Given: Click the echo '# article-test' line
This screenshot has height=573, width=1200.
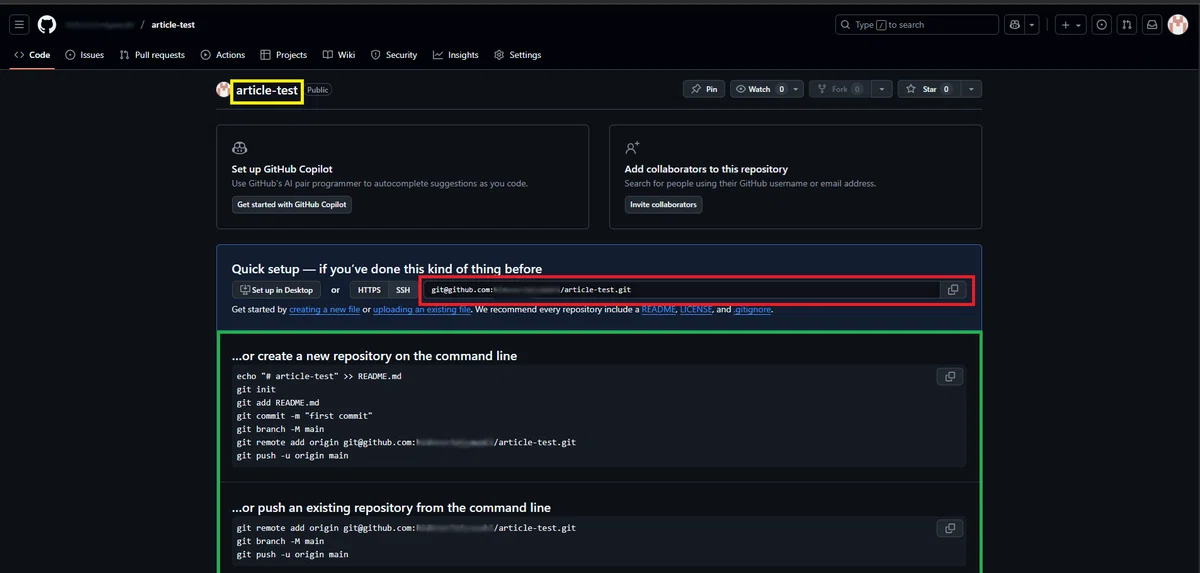Looking at the screenshot, I should pos(319,377).
